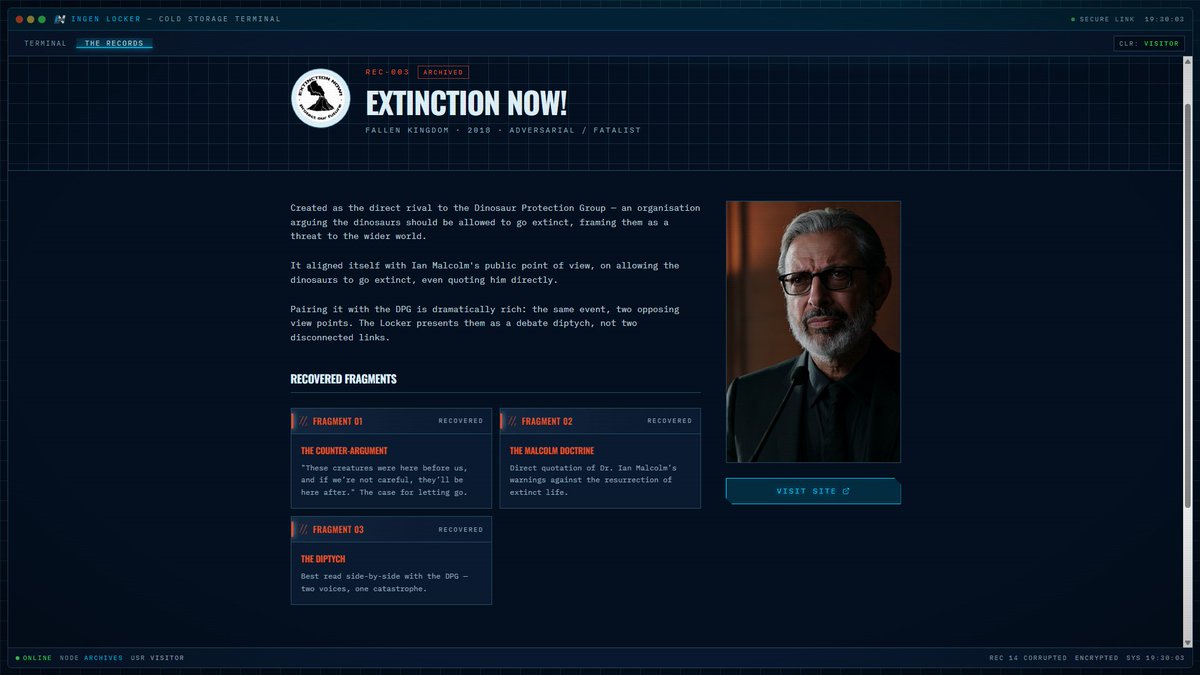
Task: Open the Fragment 03 card header
Action: click(x=391, y=529)
